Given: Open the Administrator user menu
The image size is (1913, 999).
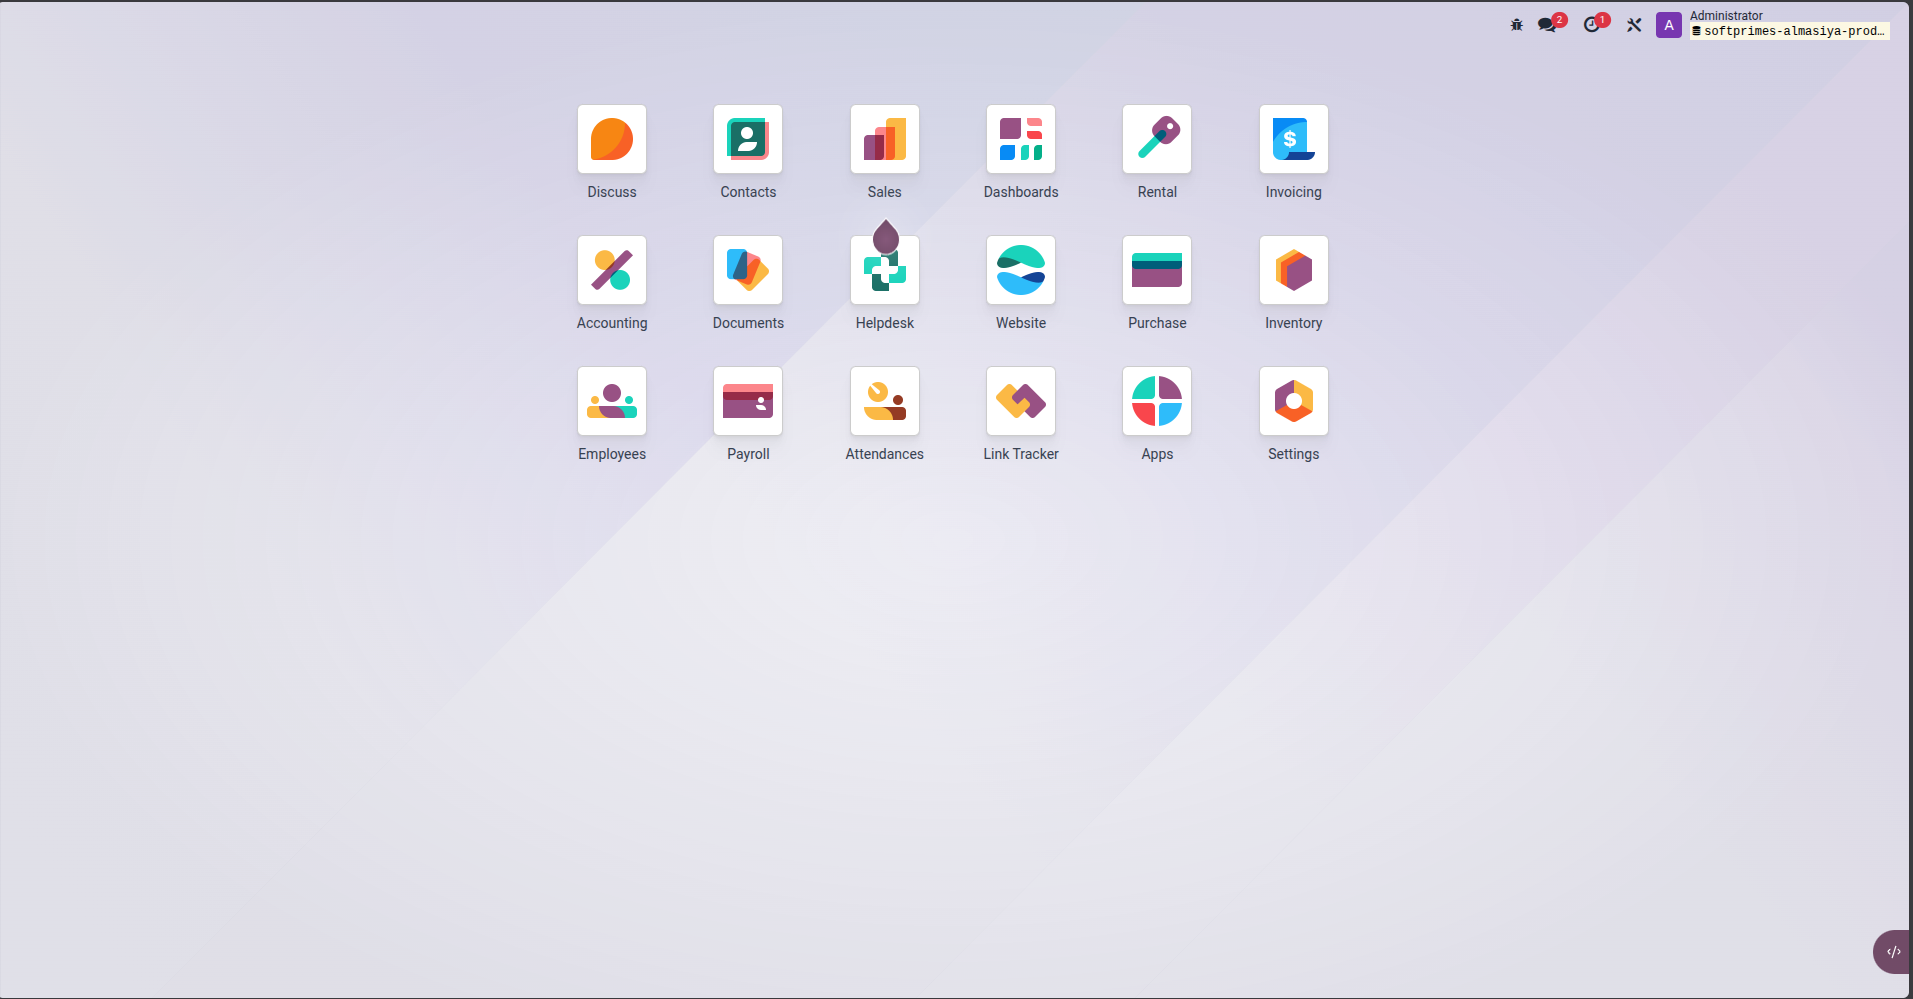Looking at the screenshot, I should [x=1772, y=24].
